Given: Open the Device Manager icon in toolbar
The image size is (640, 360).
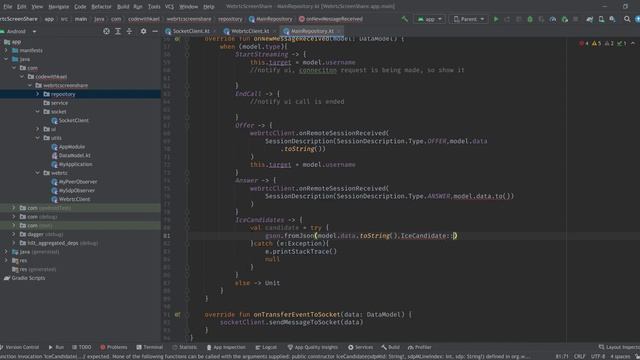Looking at the screenshot, I should (x=601, y=19).
